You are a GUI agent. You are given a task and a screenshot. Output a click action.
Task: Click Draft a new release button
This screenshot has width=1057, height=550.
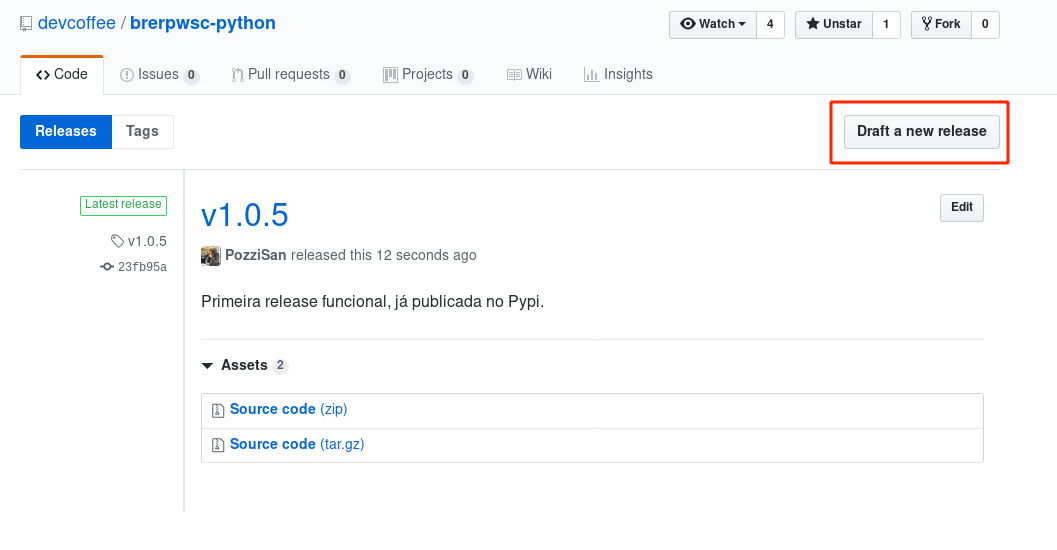point(922,131)
